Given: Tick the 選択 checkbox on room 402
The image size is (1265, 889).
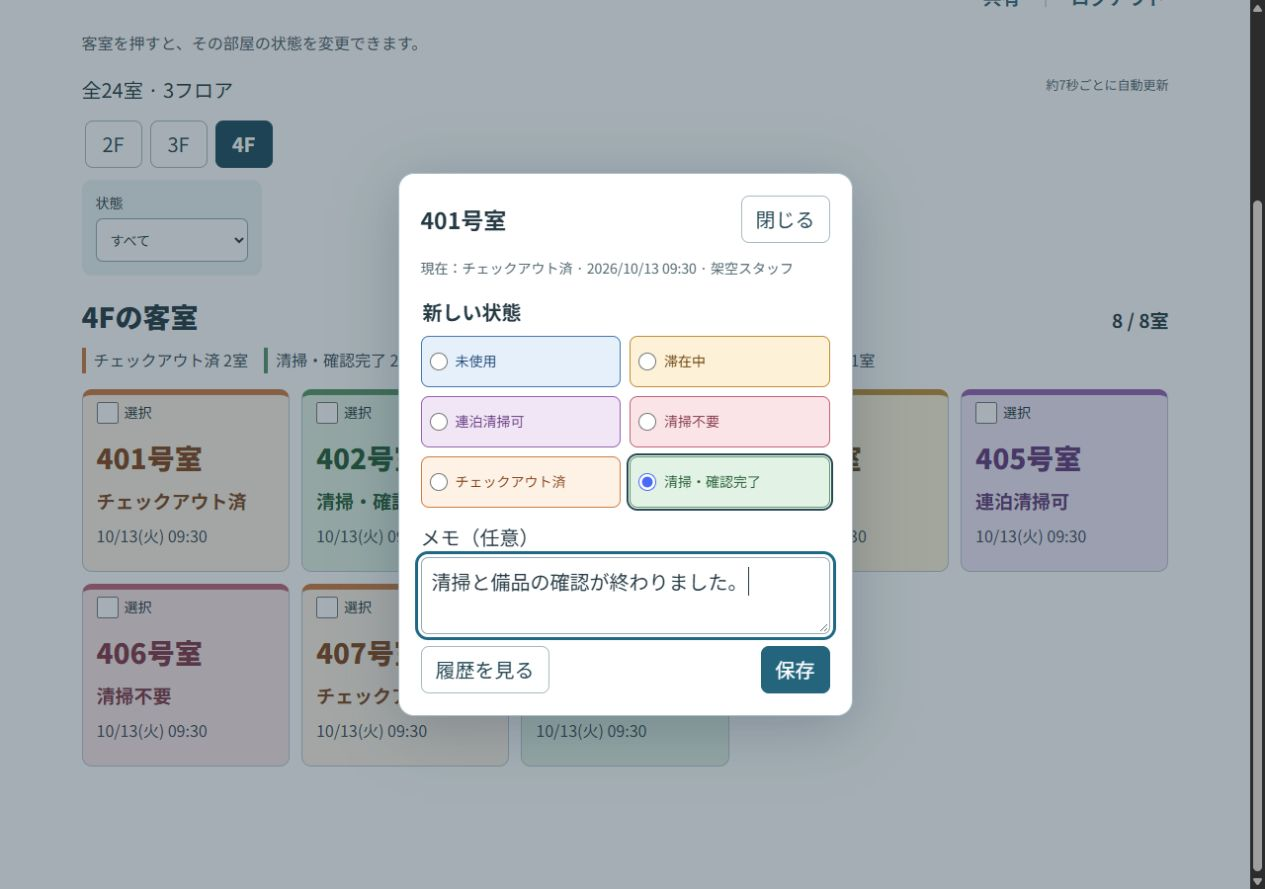Looking at the screenshot, I should [327, 412].
